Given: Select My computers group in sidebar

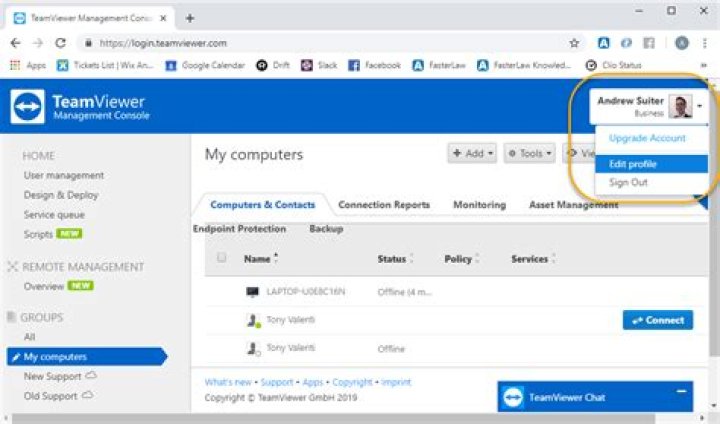Looking at the screenshot, I should [x=87, y=357].
